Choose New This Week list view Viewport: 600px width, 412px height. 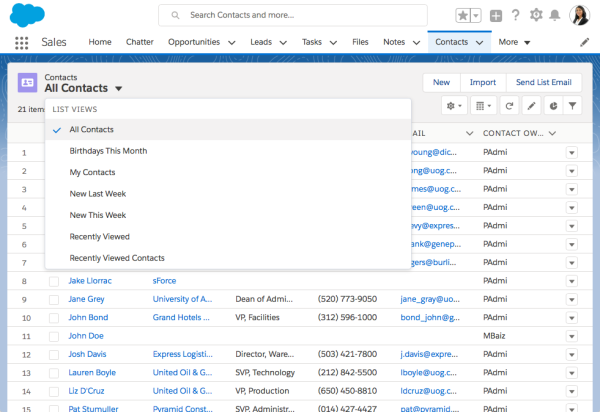[x=228, y=215]
